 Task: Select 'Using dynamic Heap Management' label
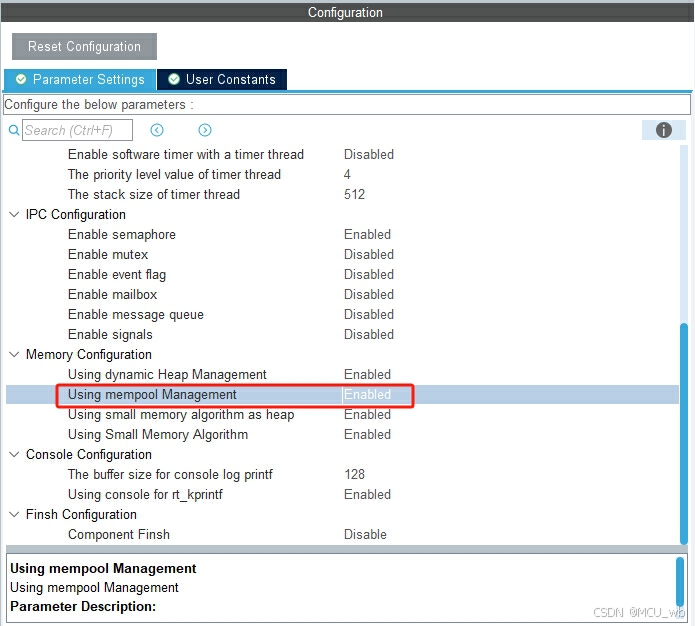167,375
